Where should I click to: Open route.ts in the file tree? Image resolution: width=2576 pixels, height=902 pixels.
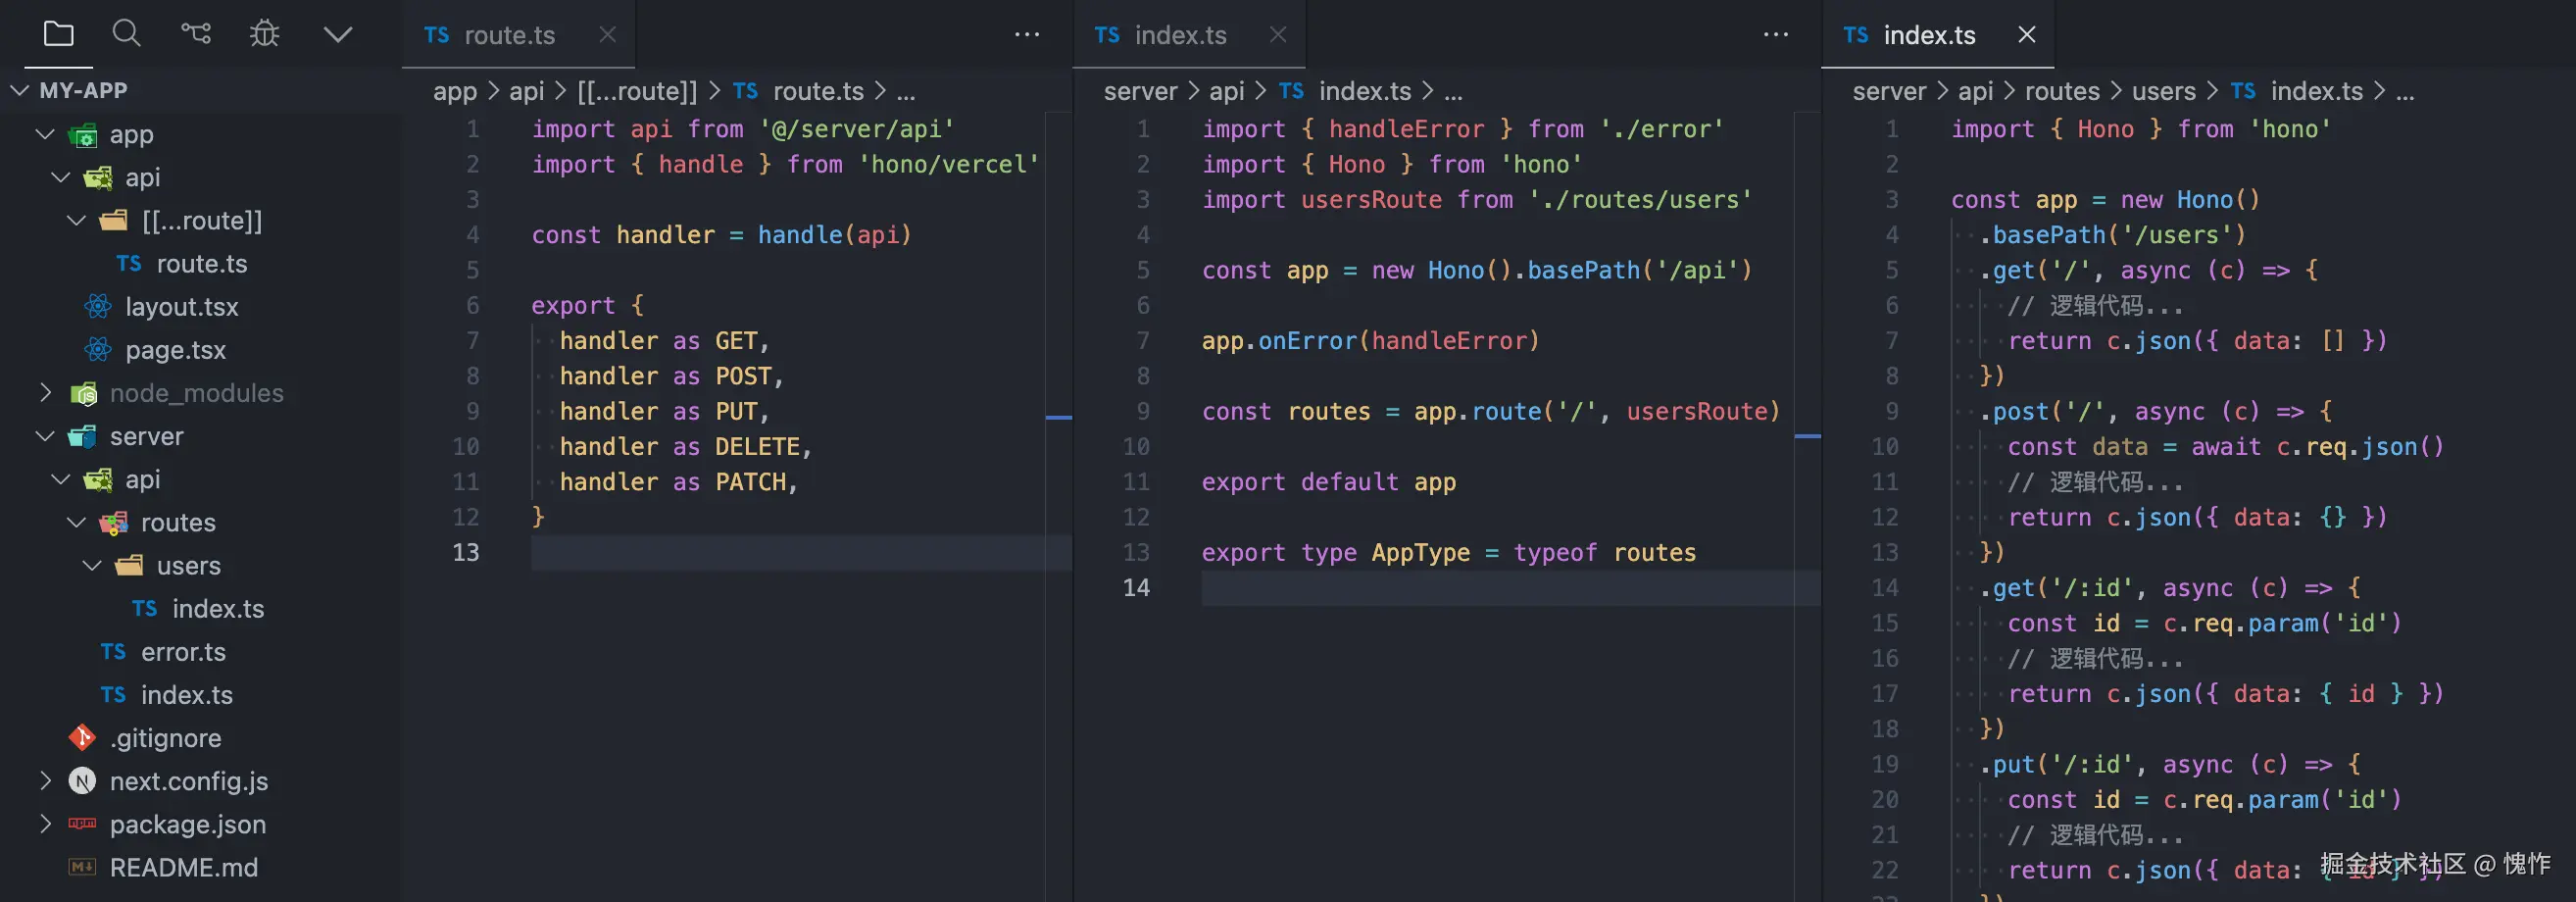click(x=201, y=263)
